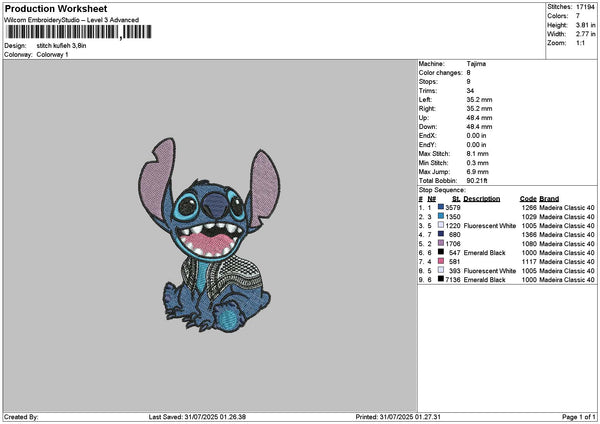The width and height of the screenshot is (600, 424).
Task: Click the light blue swatch beside 1350
Action: point(441,216)
